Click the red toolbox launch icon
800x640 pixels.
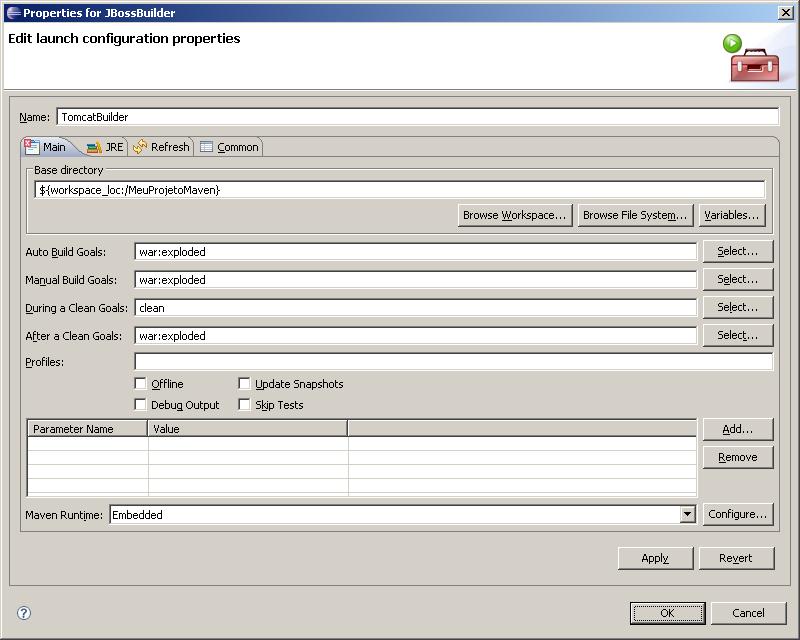751,58
